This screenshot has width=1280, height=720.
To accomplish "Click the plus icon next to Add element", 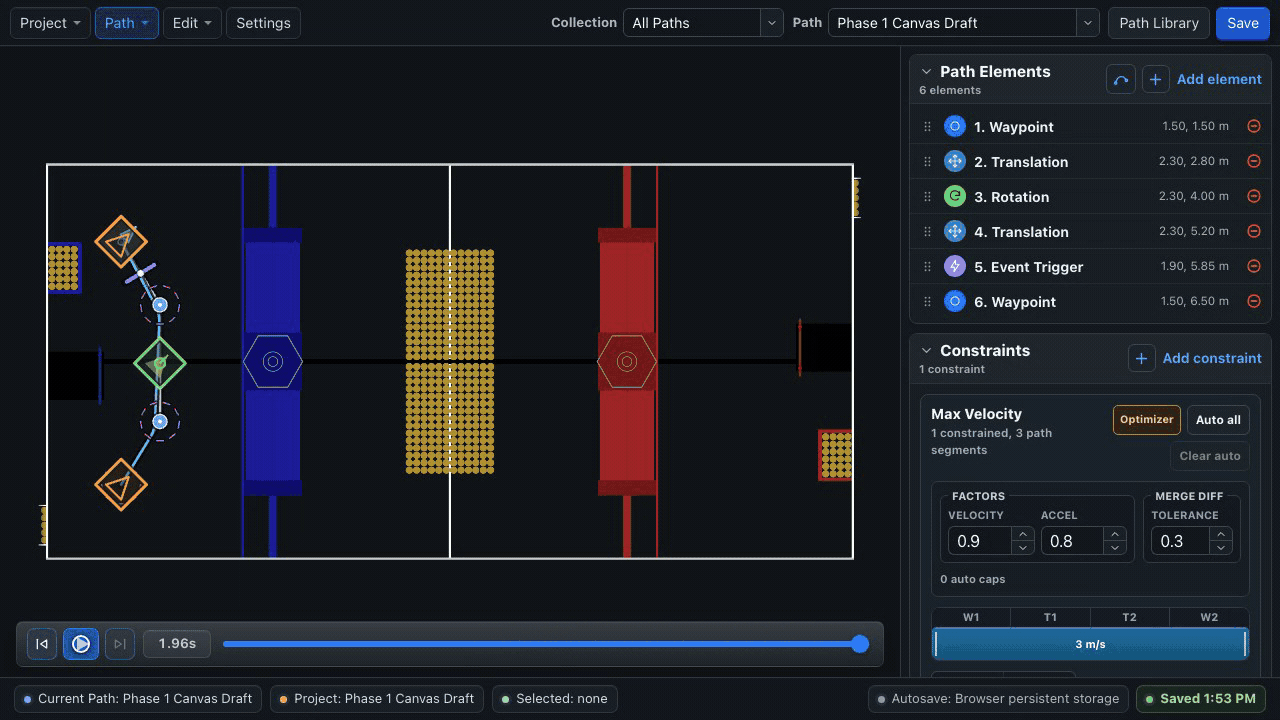I will pos(1155,80).
